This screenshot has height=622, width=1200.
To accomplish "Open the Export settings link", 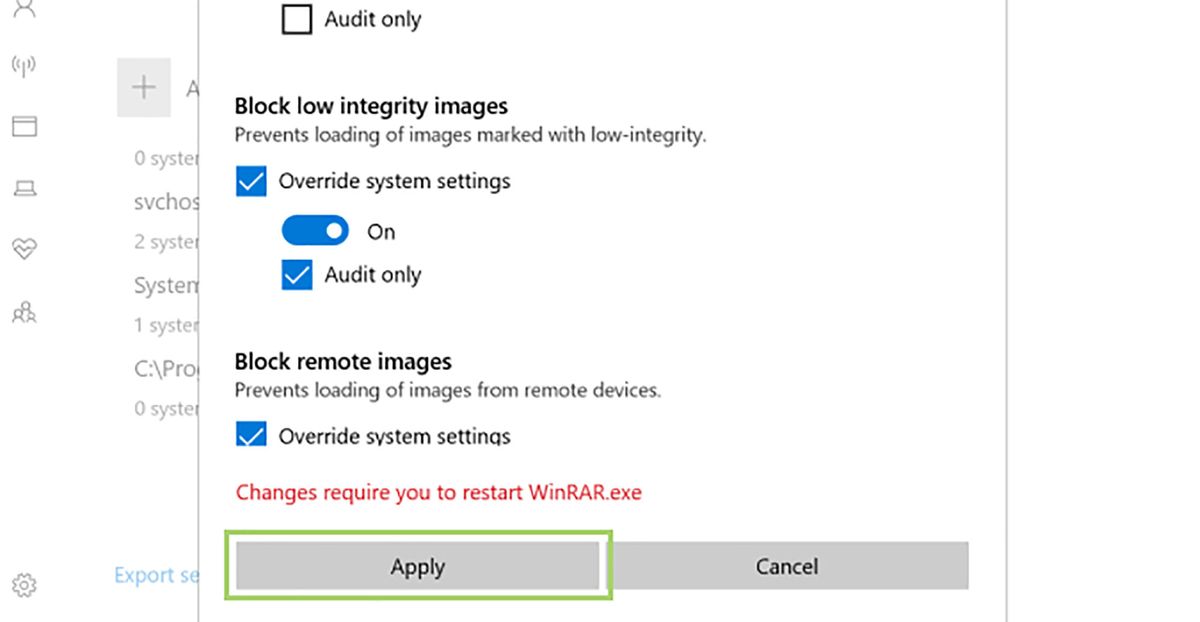I will (x=155, y=575).
